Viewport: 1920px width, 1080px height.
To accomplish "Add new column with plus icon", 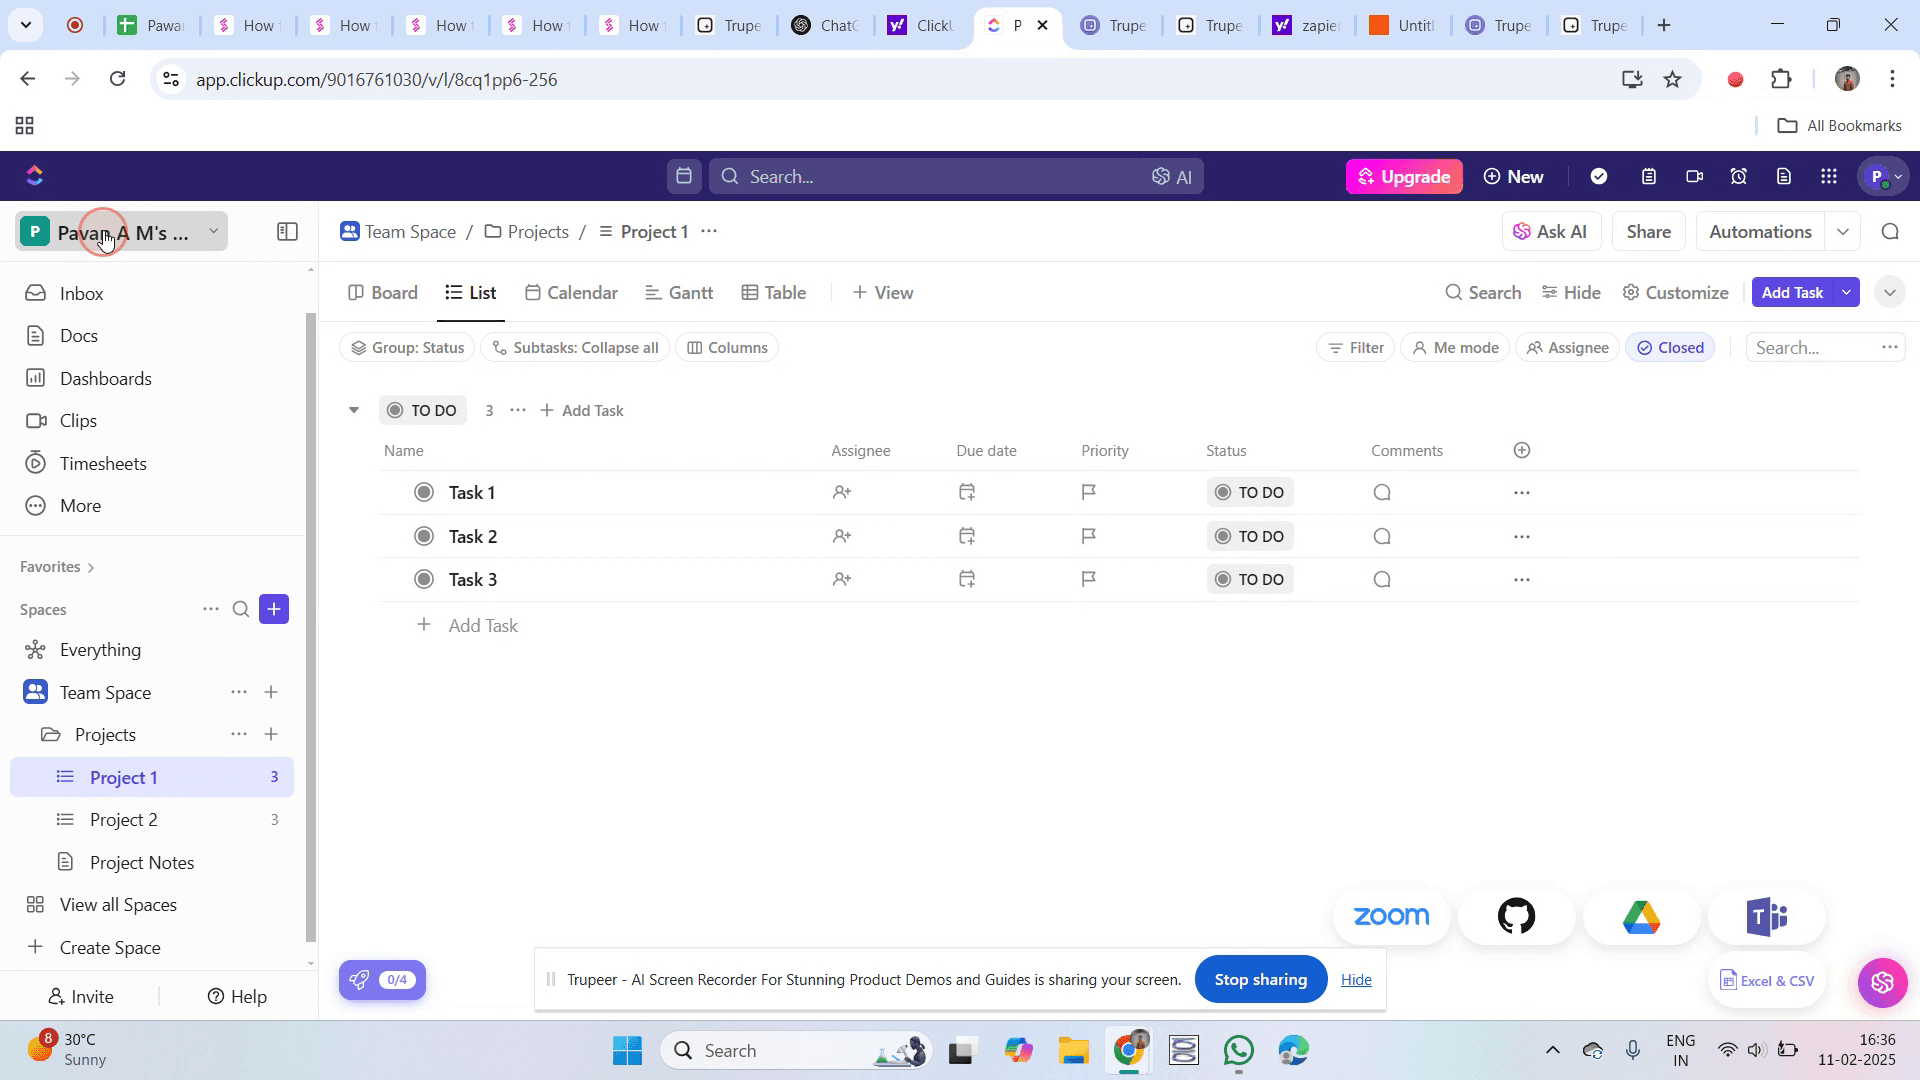I will coord(1522,451).
